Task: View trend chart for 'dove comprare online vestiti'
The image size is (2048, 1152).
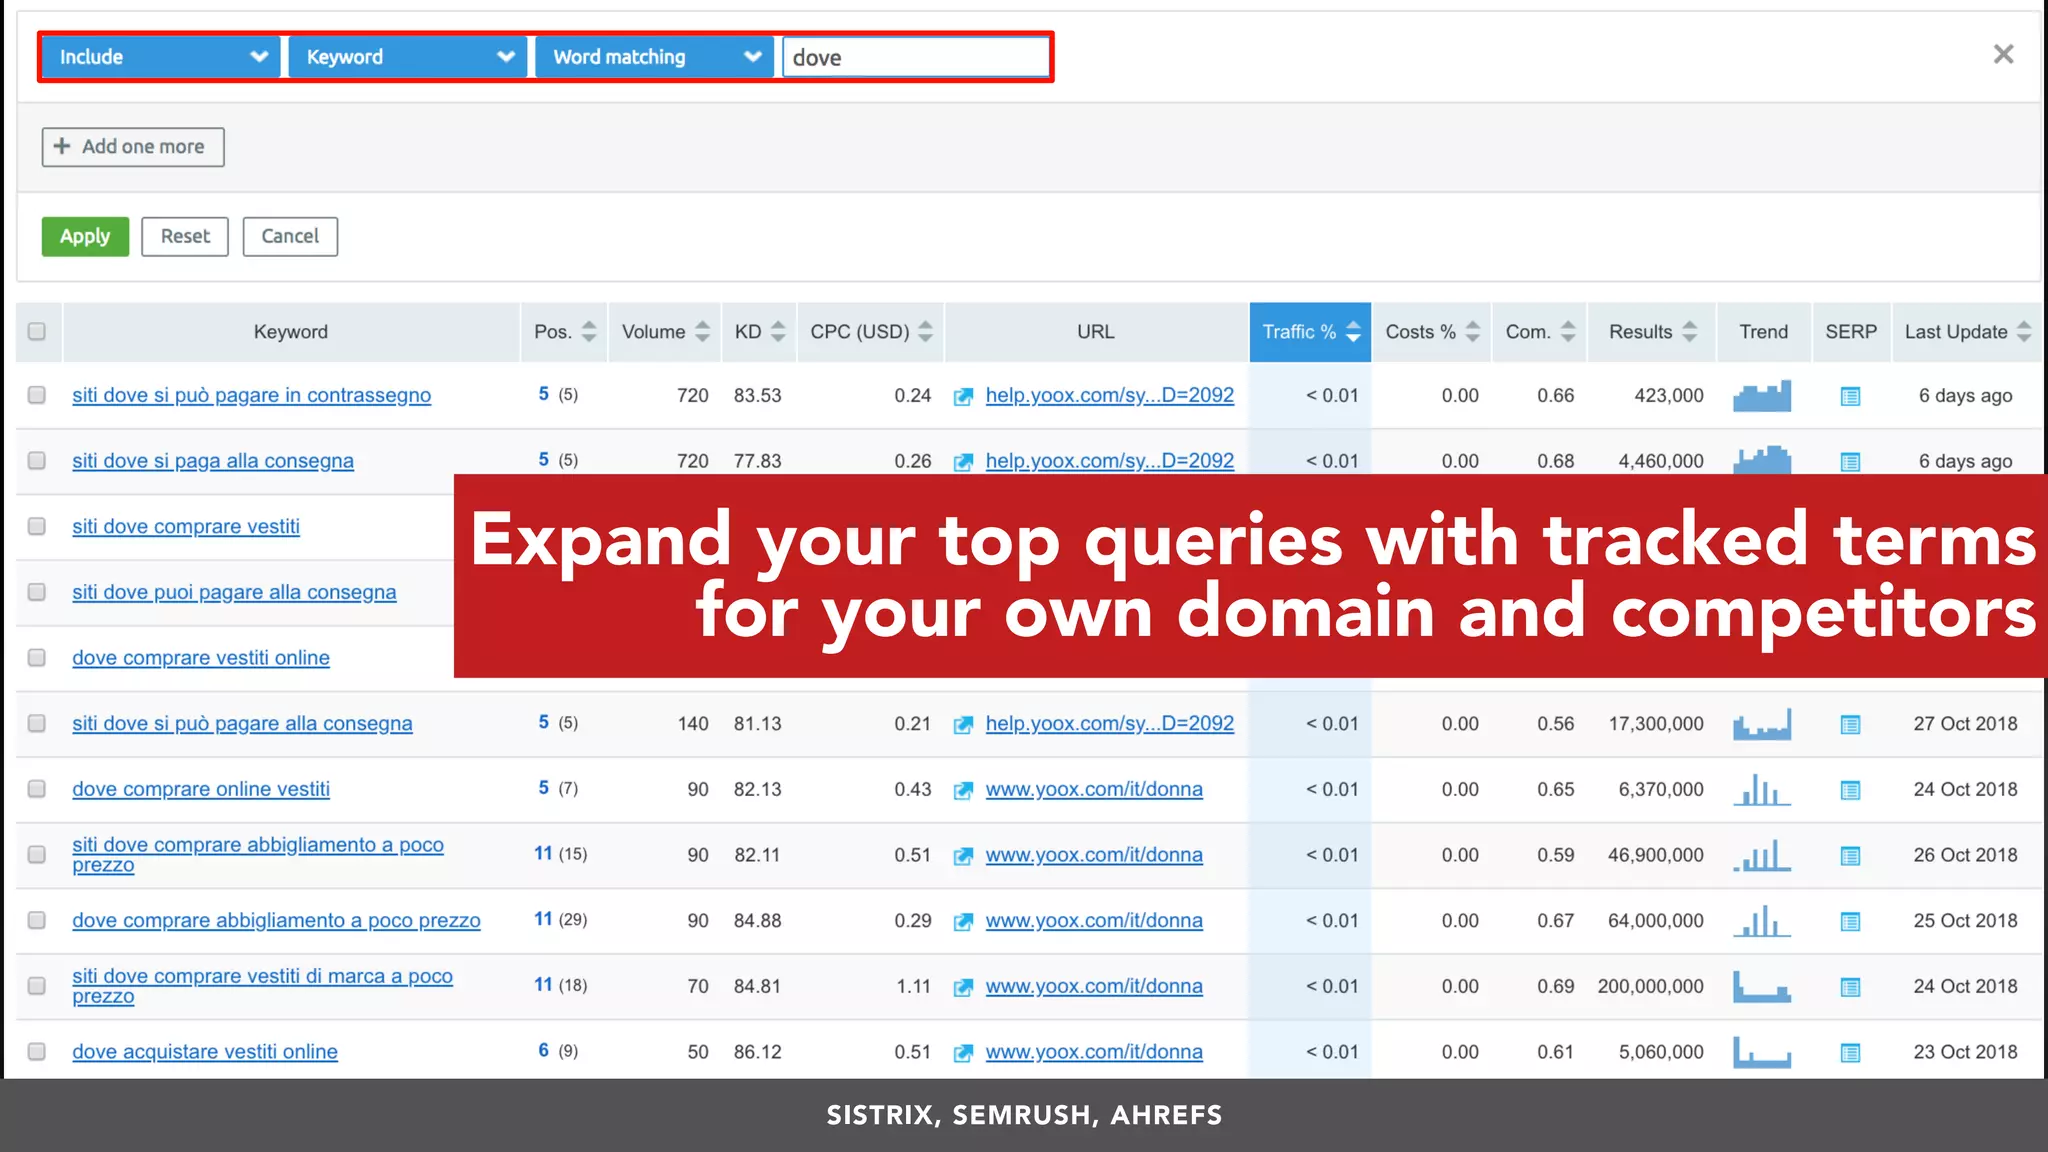Action: pos(1762,790)
